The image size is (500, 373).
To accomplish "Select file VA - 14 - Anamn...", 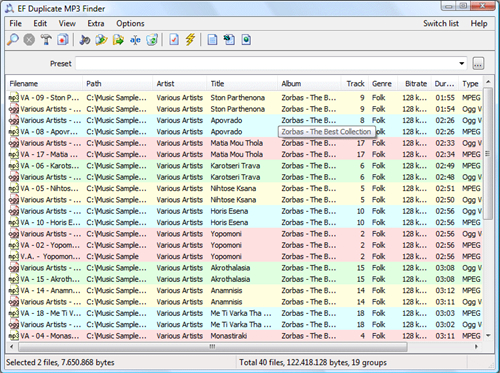I will click(x=50, y=290).
